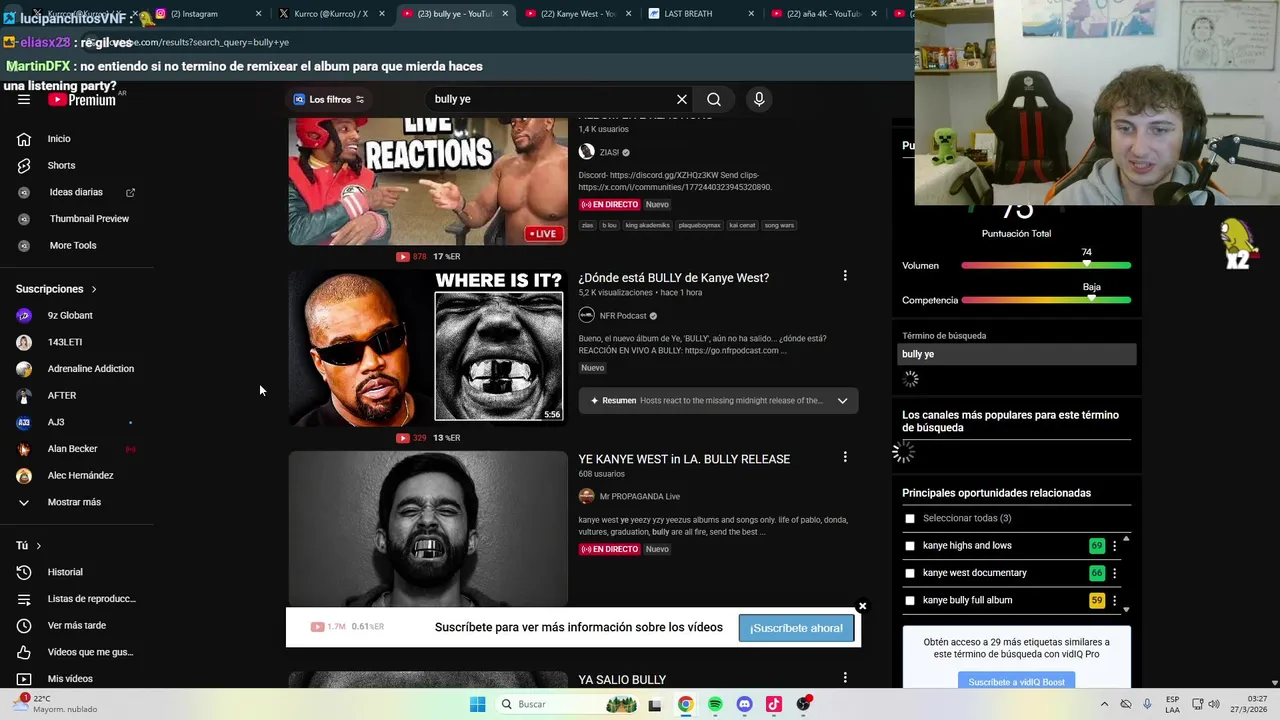Image resolution: width=1280 pixels, height=720 pixels.
Task: Check kanye bully full album checkbox
Action: [x=910, y=601]
